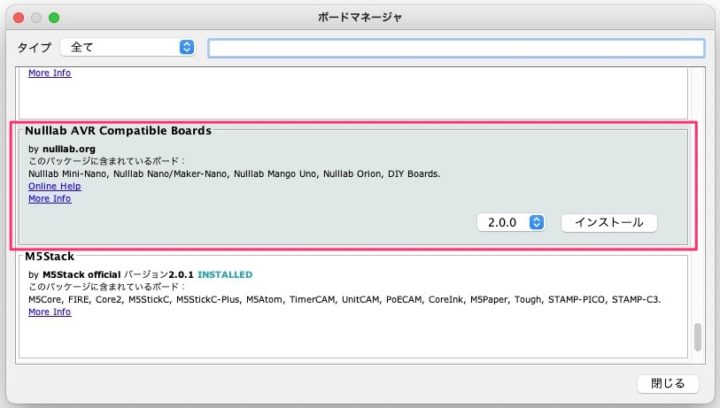Open the Online Help link under Nulllab
Viewport: 720px width, 408px height.
click(x=55, y=186)
